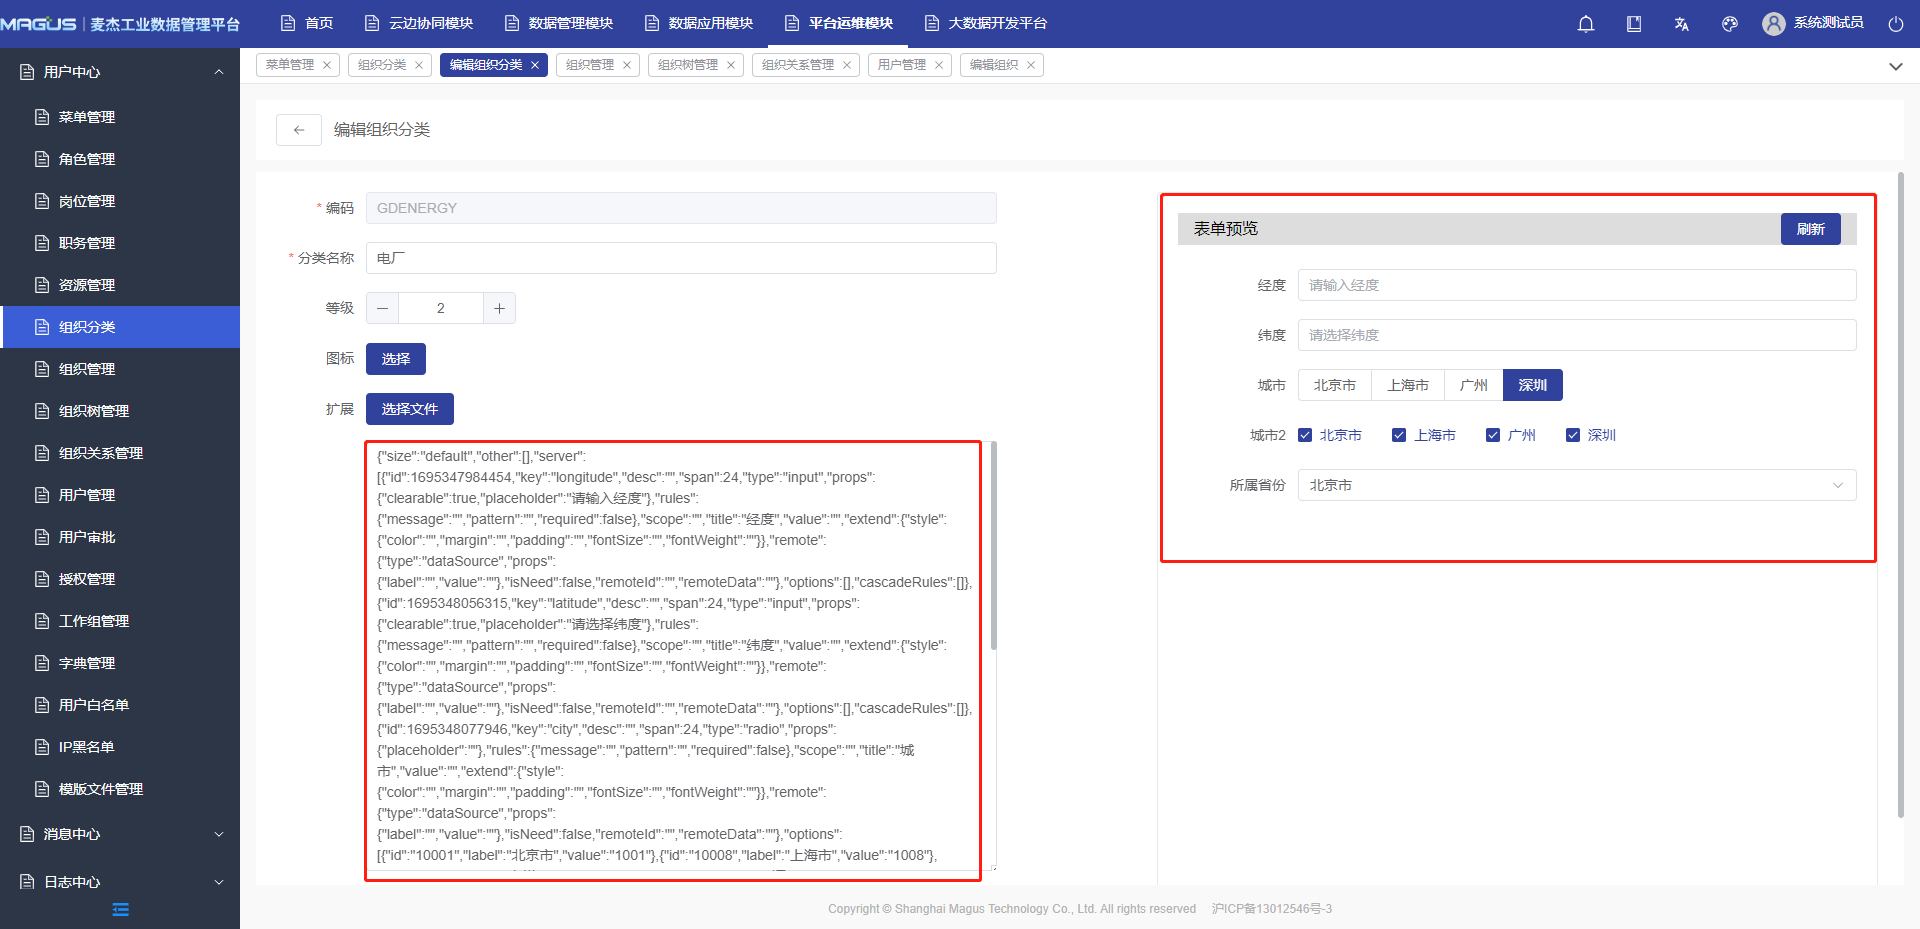Image resolution: width=1920 pixels, height=929 pixels.
Task: Expand the tab list chevron at right
Action: pos(1895,66)
